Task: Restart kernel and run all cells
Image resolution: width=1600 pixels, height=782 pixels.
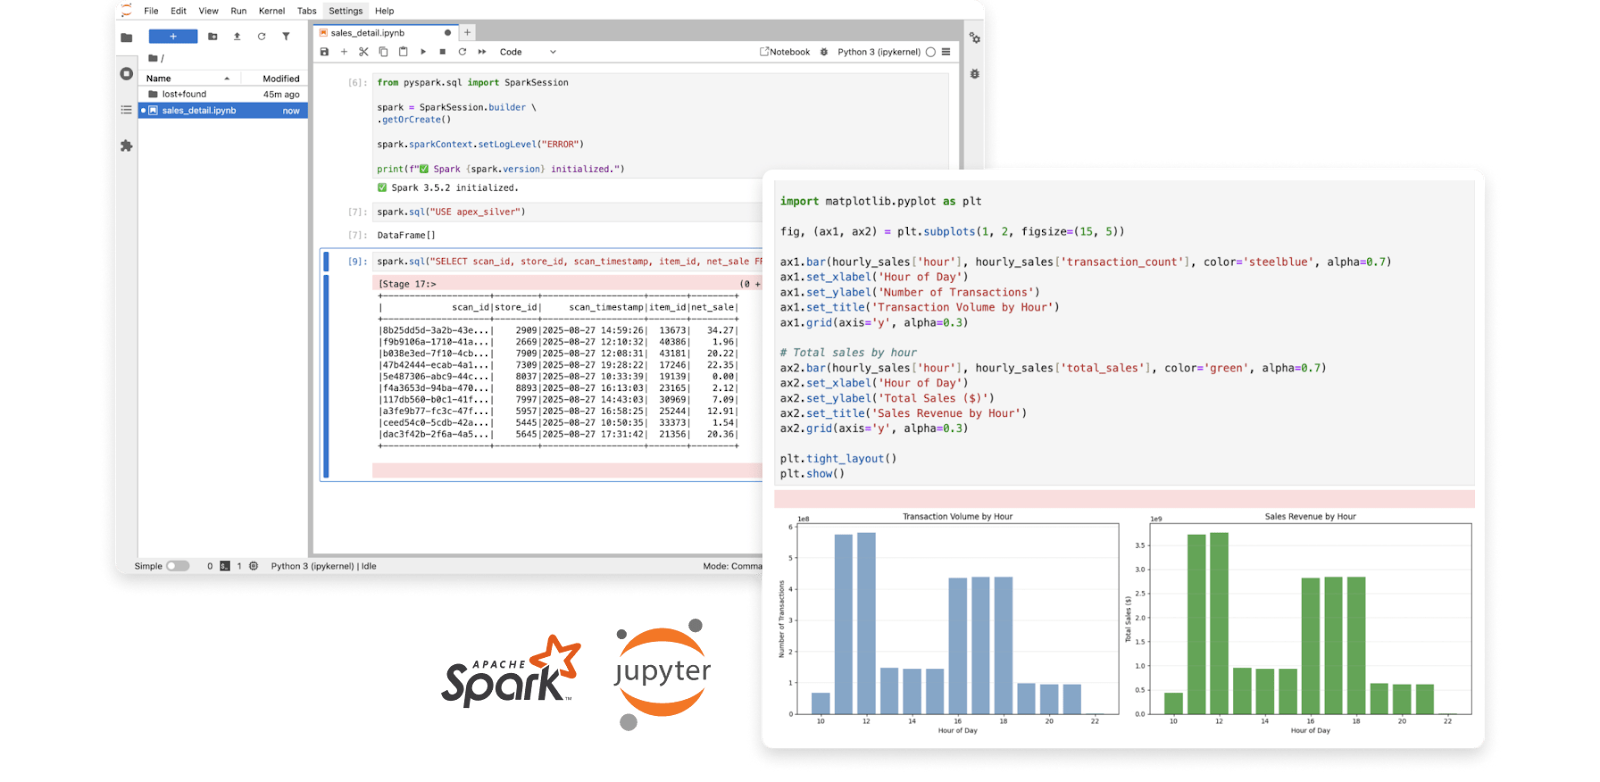Action: 482,52
